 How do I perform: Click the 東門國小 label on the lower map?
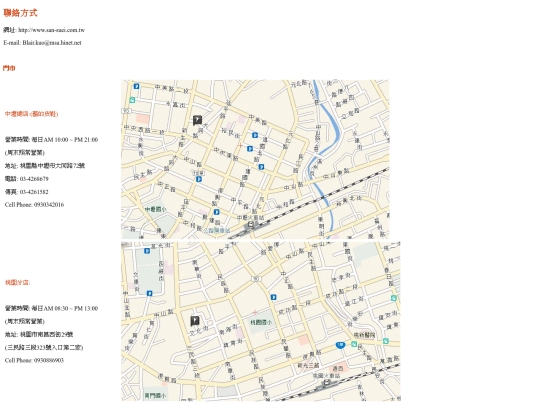point(155,395)
